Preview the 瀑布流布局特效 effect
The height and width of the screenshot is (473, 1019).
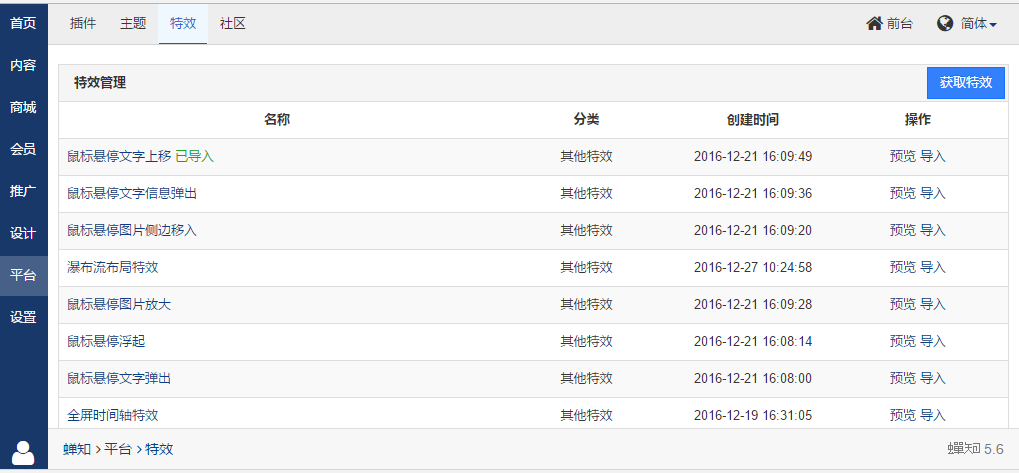pyautogui.click(x=903, y=267)
